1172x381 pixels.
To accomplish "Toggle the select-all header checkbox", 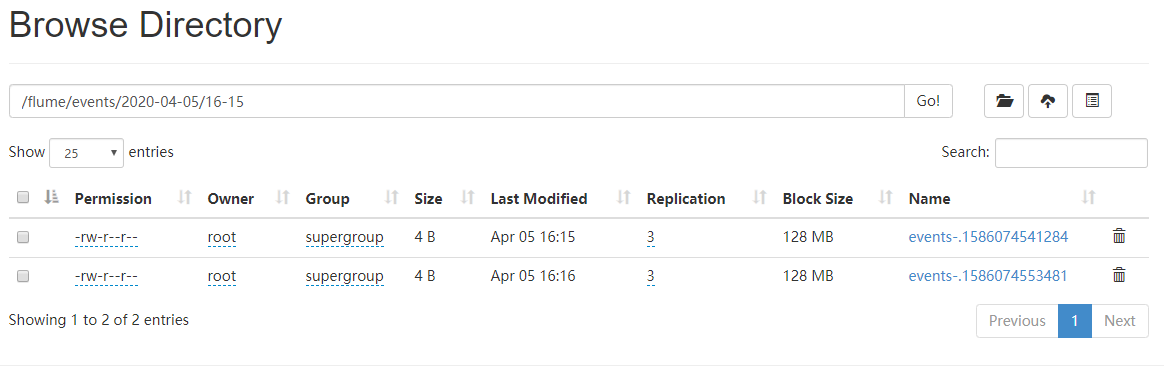I will [23, 198].
